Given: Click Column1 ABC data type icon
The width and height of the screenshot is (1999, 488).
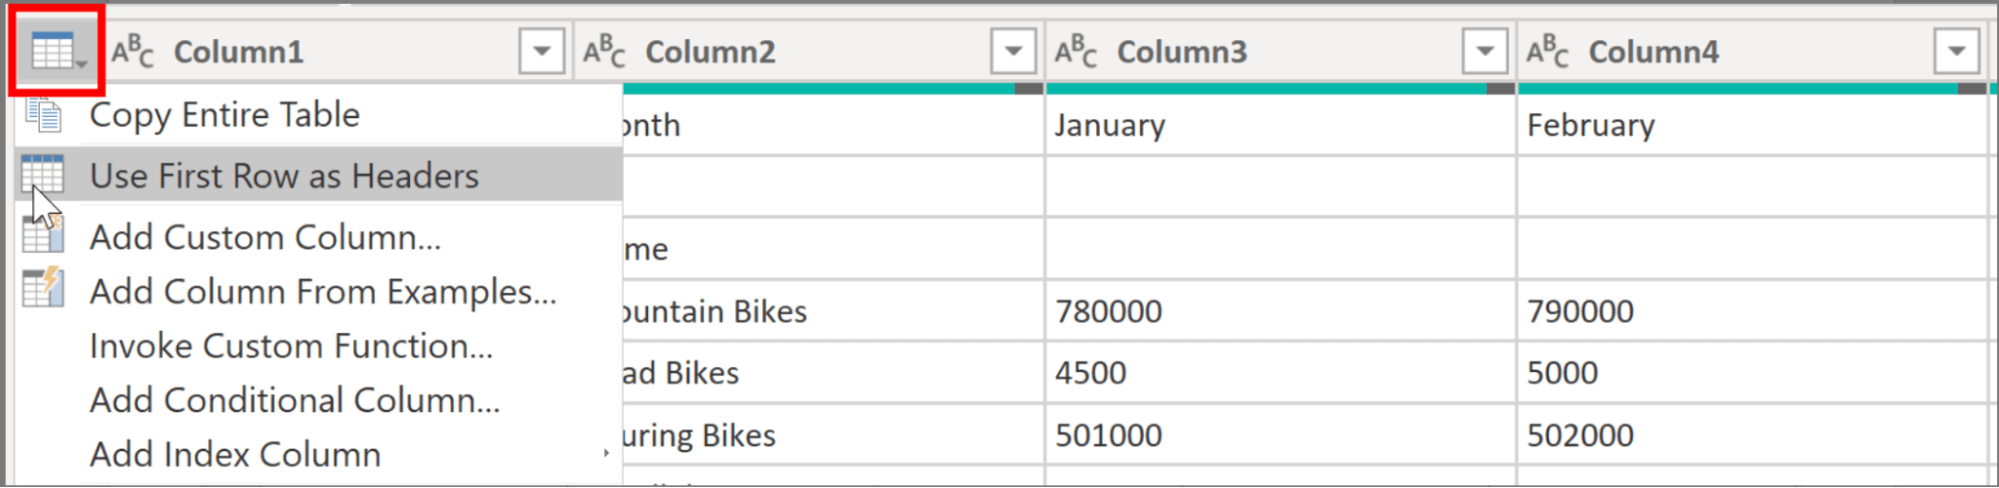Looking at the screenshot, I should click(133, 51).
